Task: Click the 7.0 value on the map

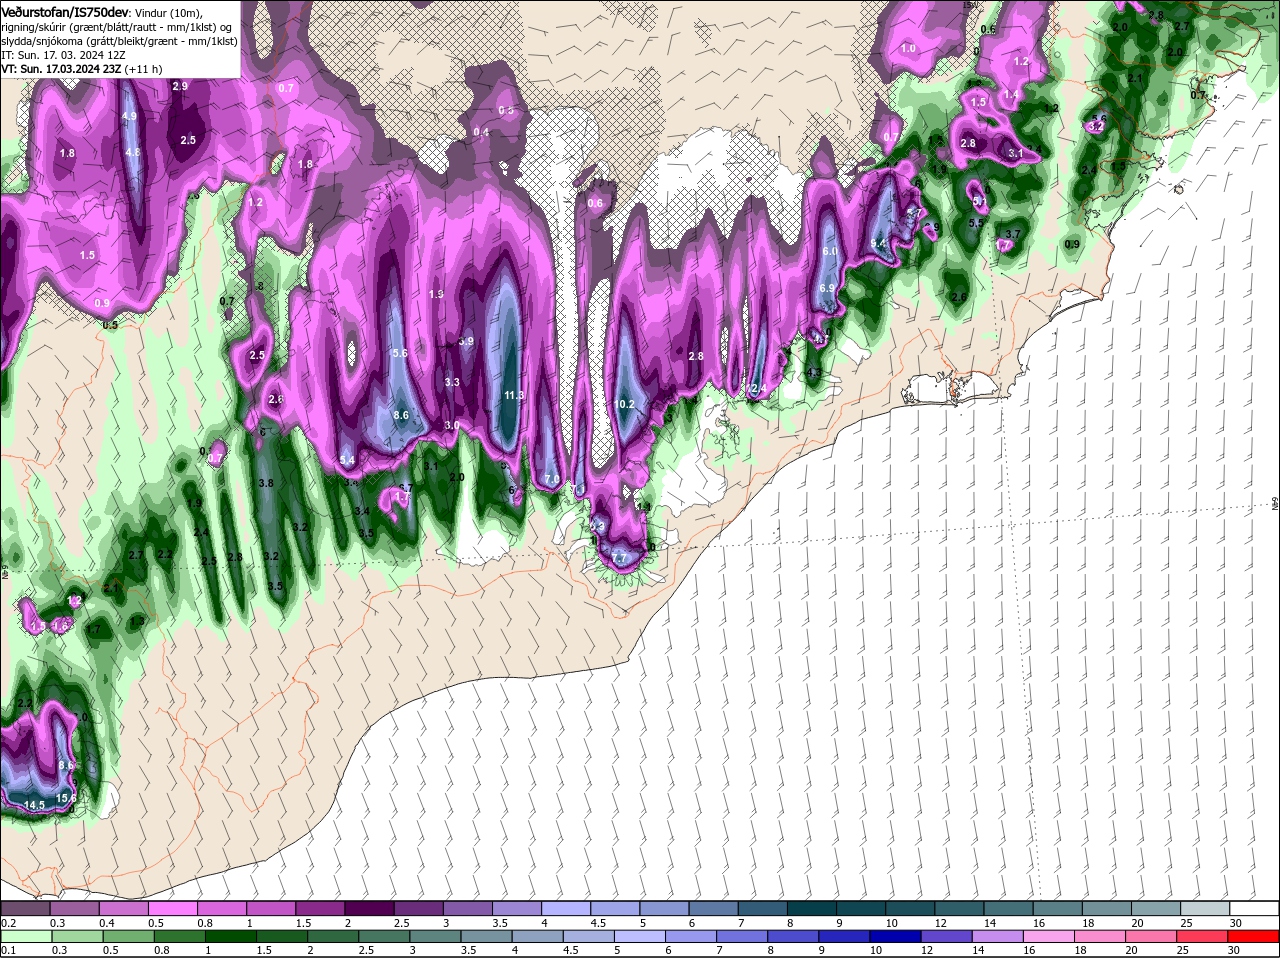Action: tap(552, 480)
